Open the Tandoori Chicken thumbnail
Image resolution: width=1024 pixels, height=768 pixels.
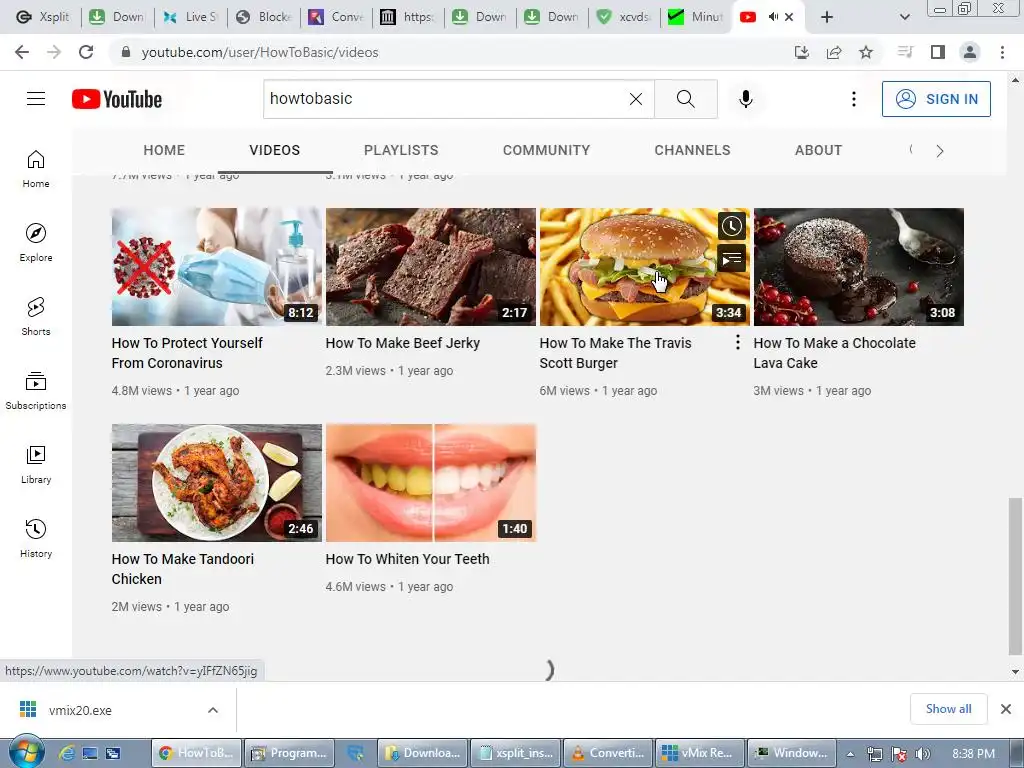pos(216,483)
